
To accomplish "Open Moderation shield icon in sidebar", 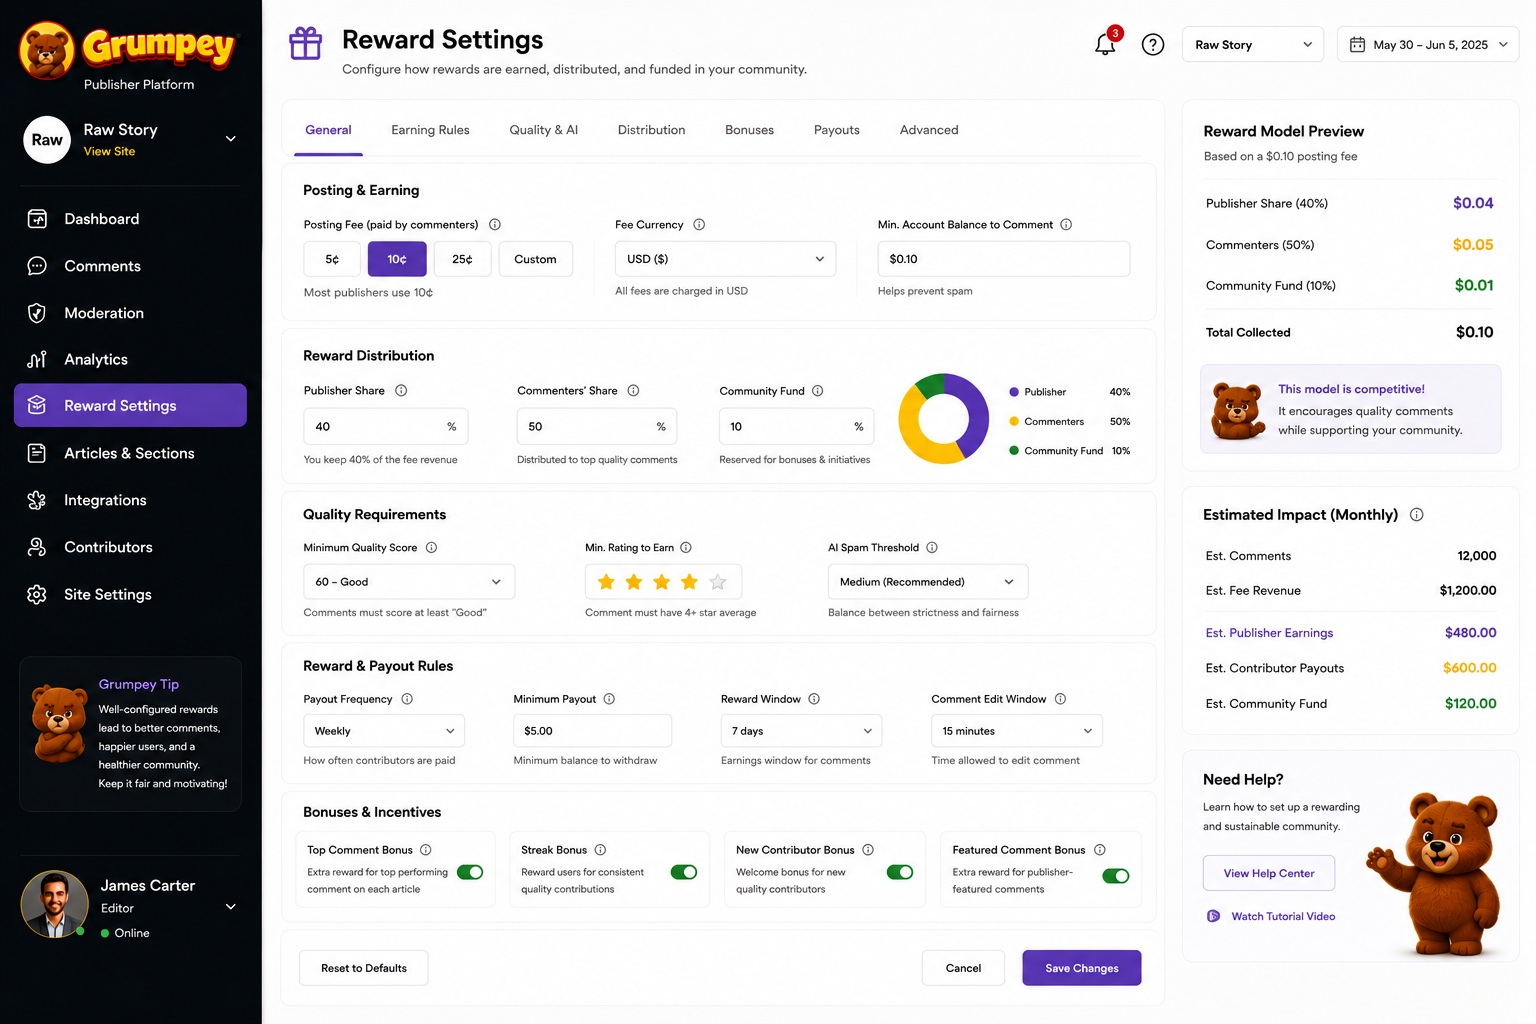I will (x=37, y=313).
